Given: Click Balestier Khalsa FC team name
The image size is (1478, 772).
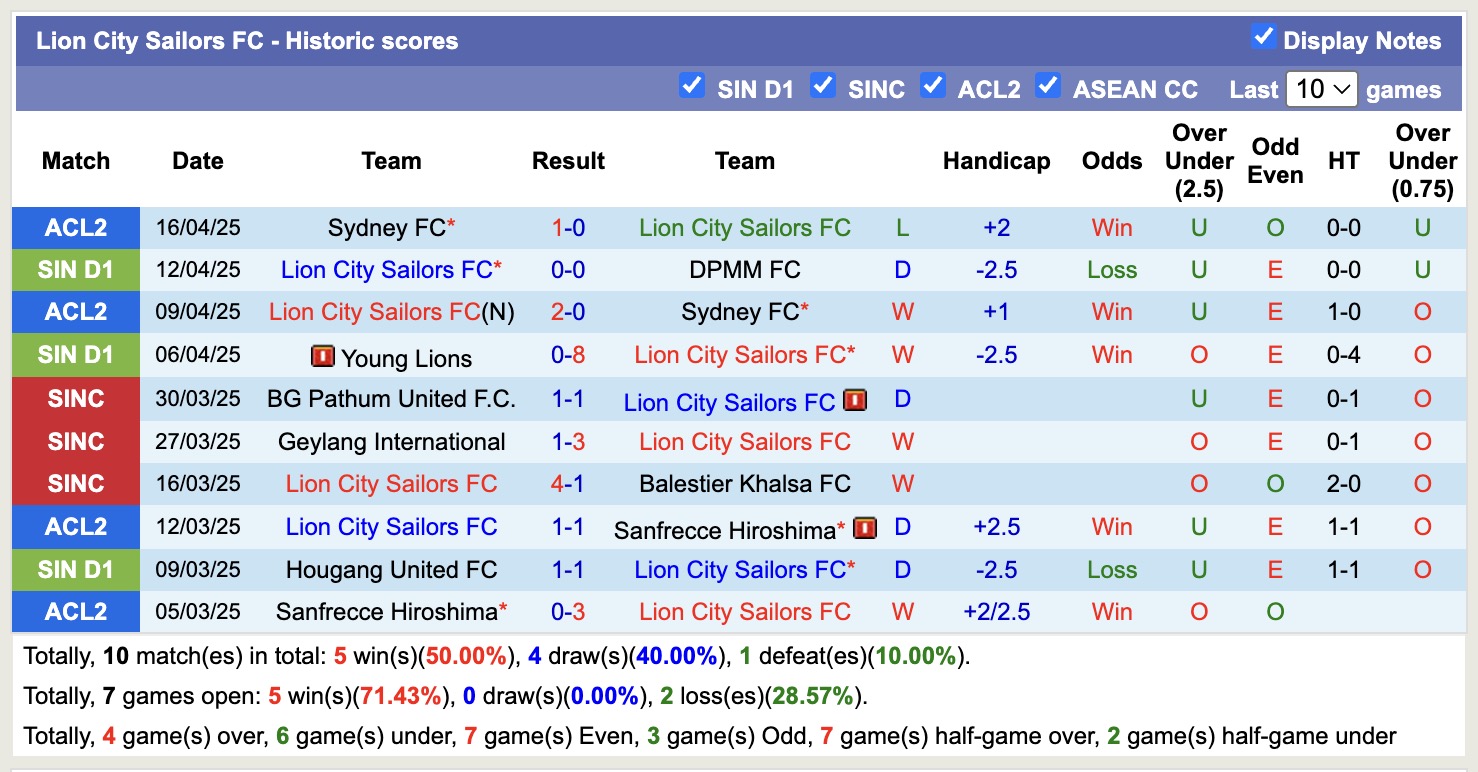Looking at the screenshot, I should click(x=744, y=484).
